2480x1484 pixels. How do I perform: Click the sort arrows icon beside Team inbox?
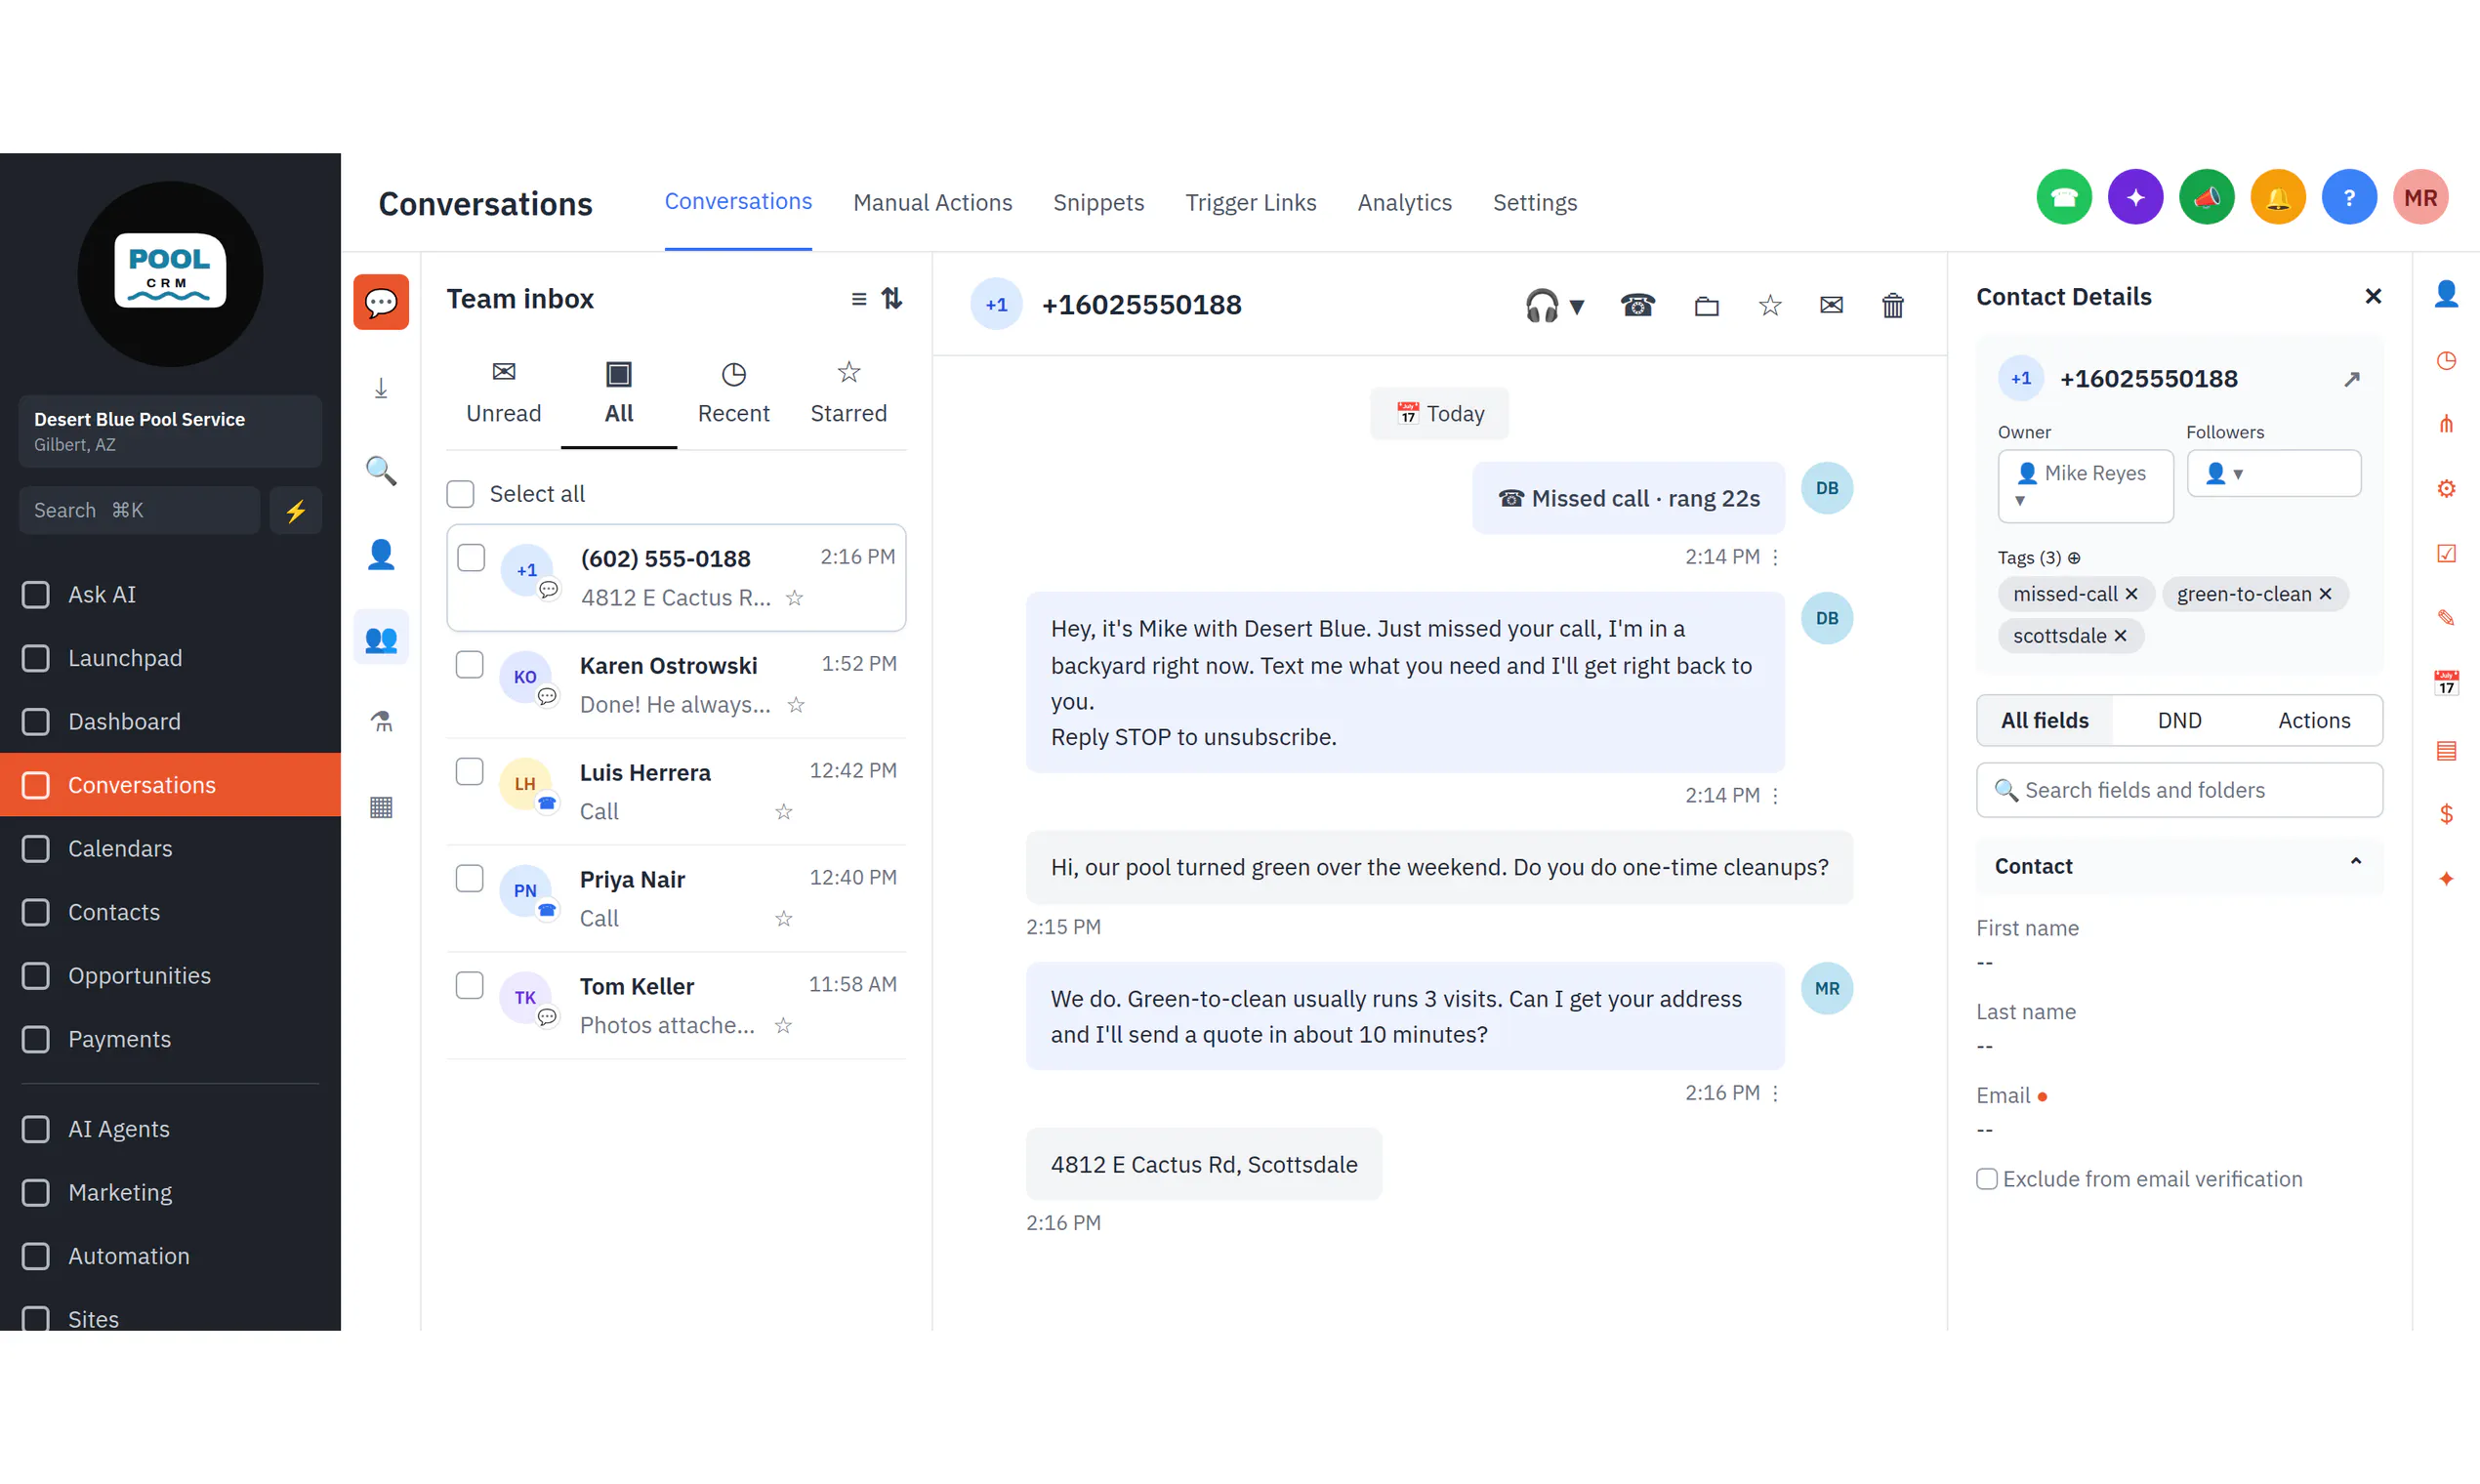pyautogui.click(x=892, y=299)
